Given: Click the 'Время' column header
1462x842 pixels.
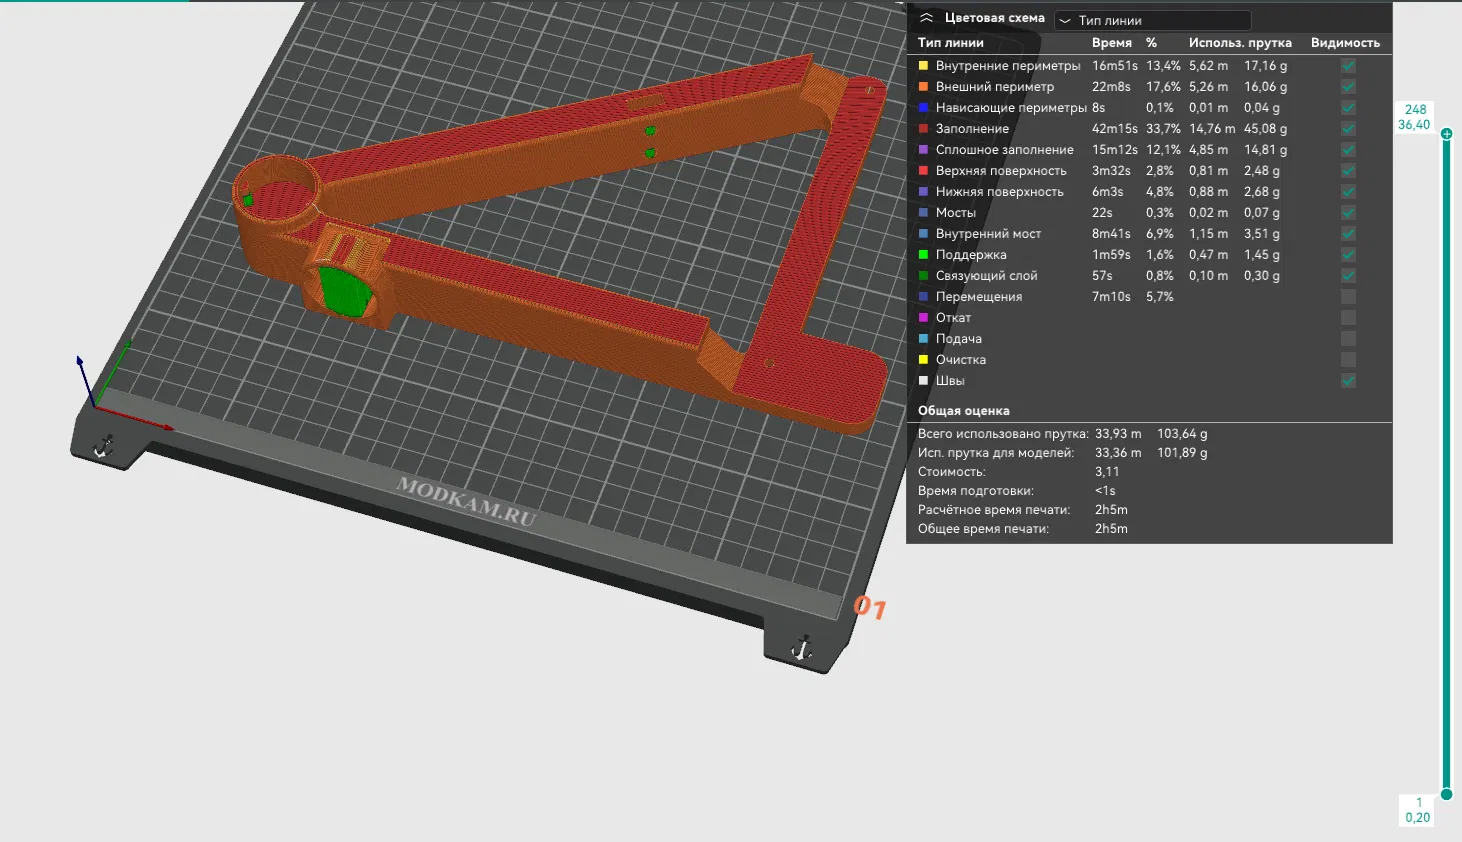Looking at the screenshot, I should [x=1112, y=43].
